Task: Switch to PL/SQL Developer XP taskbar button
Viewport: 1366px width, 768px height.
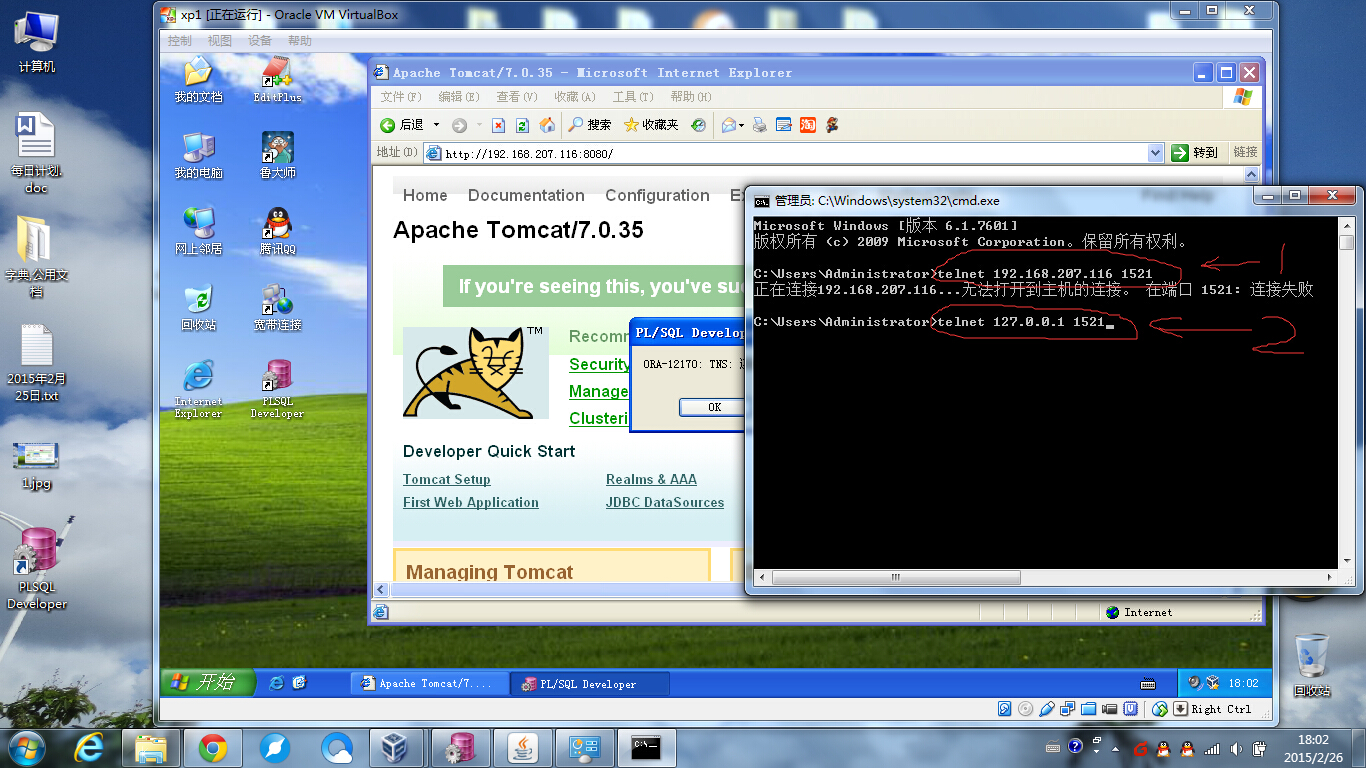Action: tap(590, 684)
